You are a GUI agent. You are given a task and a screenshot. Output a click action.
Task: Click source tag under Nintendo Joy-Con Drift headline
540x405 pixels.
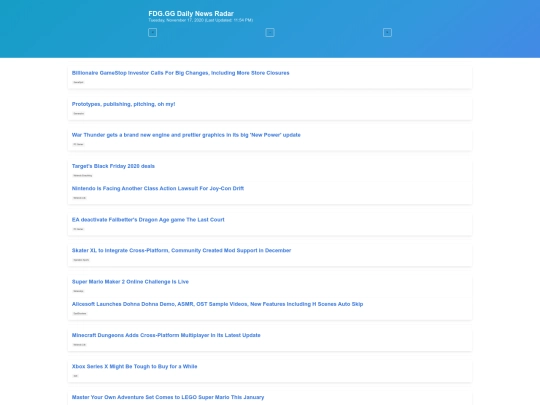coord(80,198)
